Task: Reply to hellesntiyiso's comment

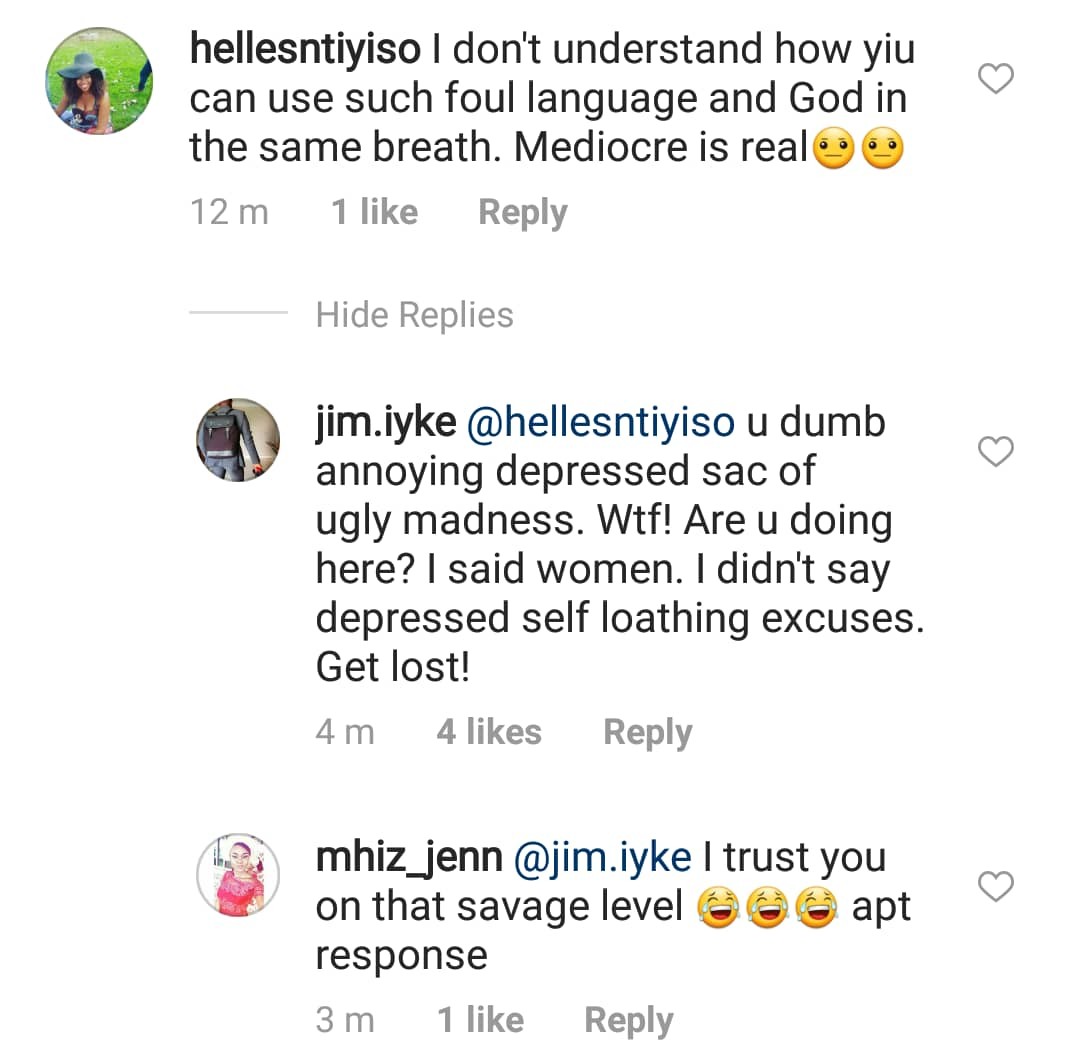Action: point(522,212)
